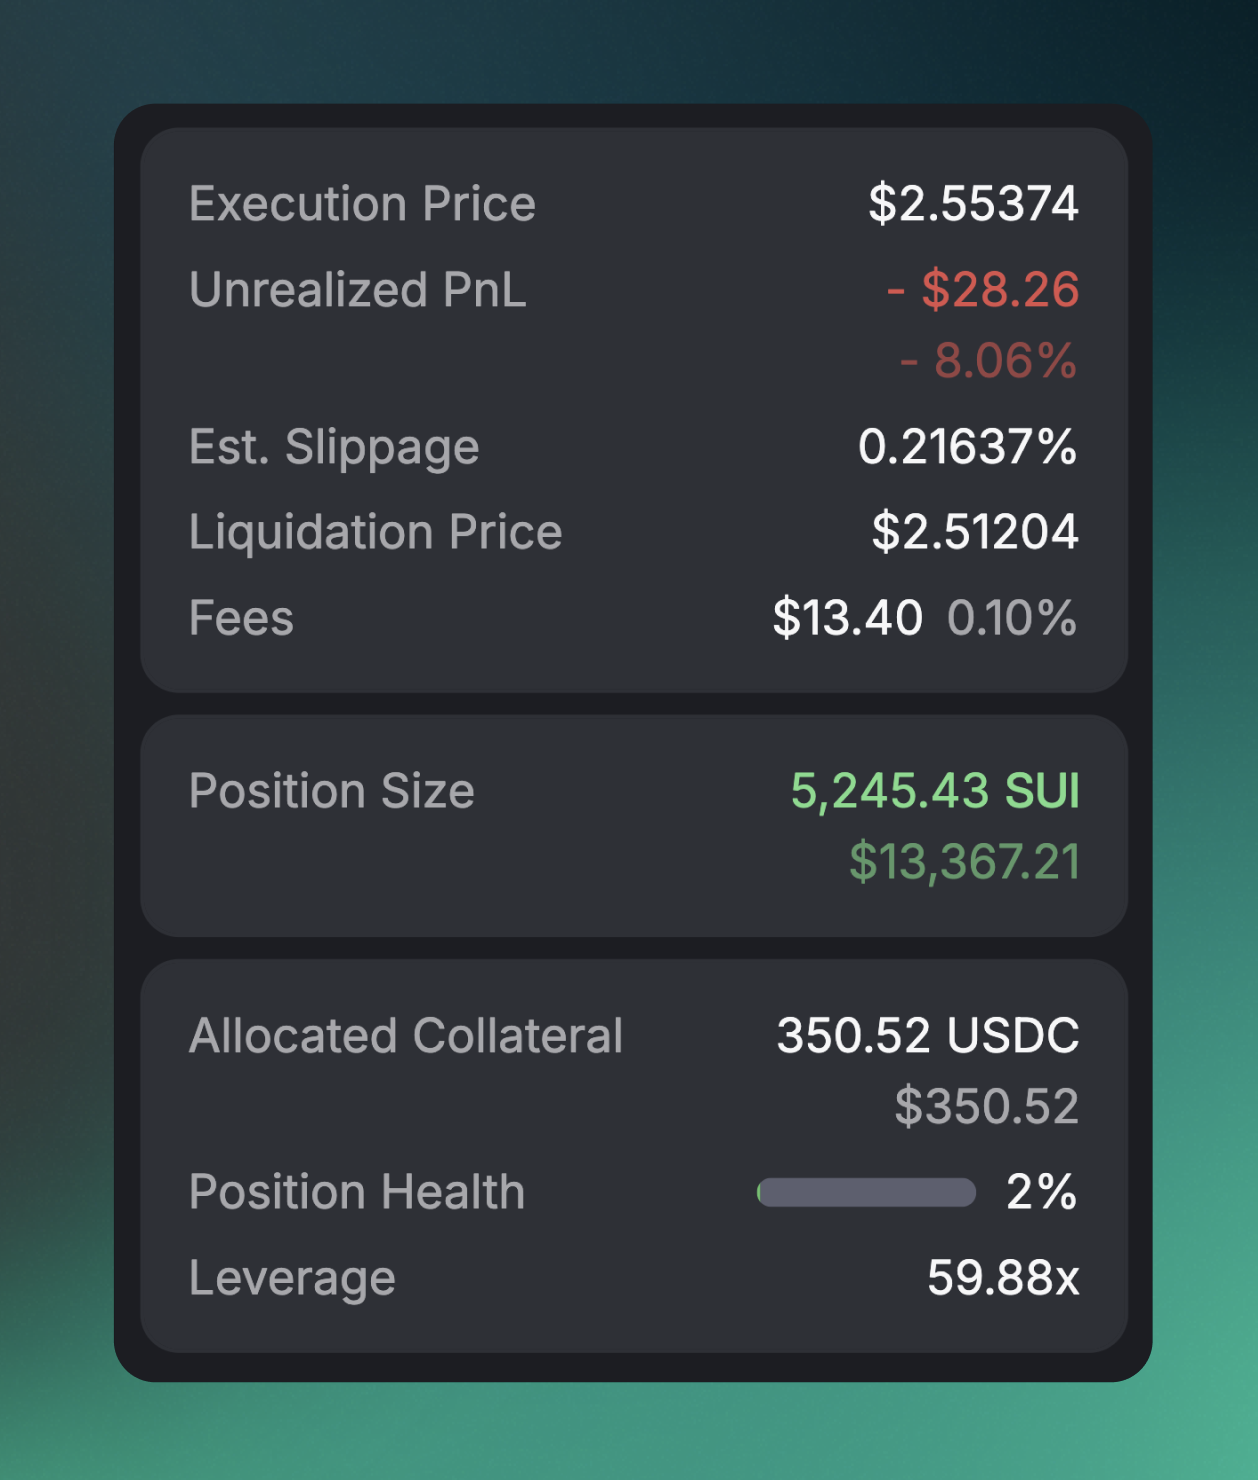The width and height of the screenshot is (1258, 1480).
Task: Click the Unrealized PnL label
Action: point(357,290)
